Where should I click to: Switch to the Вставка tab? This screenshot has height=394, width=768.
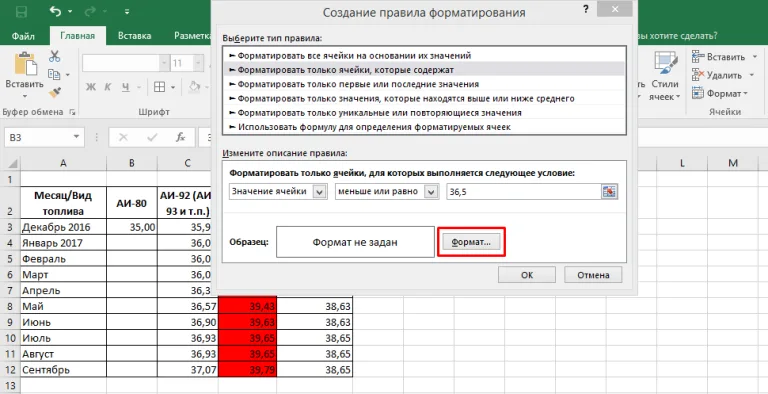135,36
